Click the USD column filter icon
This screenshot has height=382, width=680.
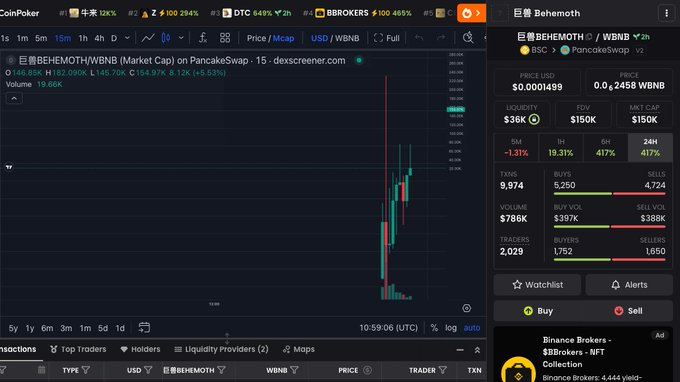tap(148, 370)
